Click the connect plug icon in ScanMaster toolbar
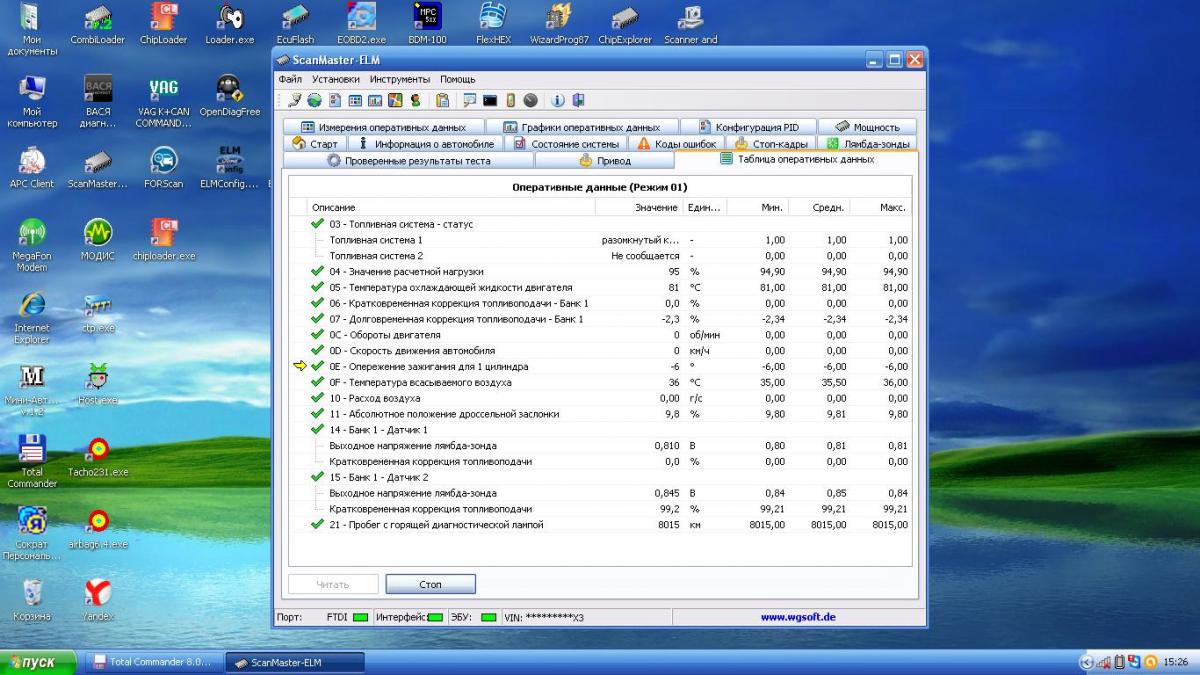1200x675 pixels. tap(294, 100)
